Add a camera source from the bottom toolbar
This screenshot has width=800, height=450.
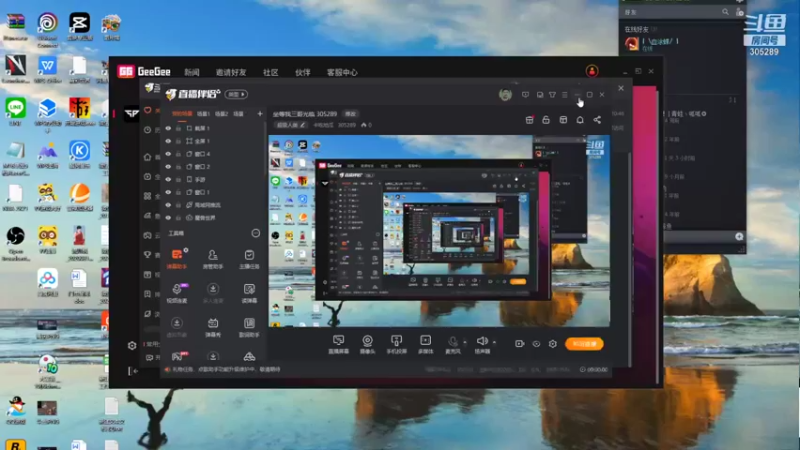(367, 344)
